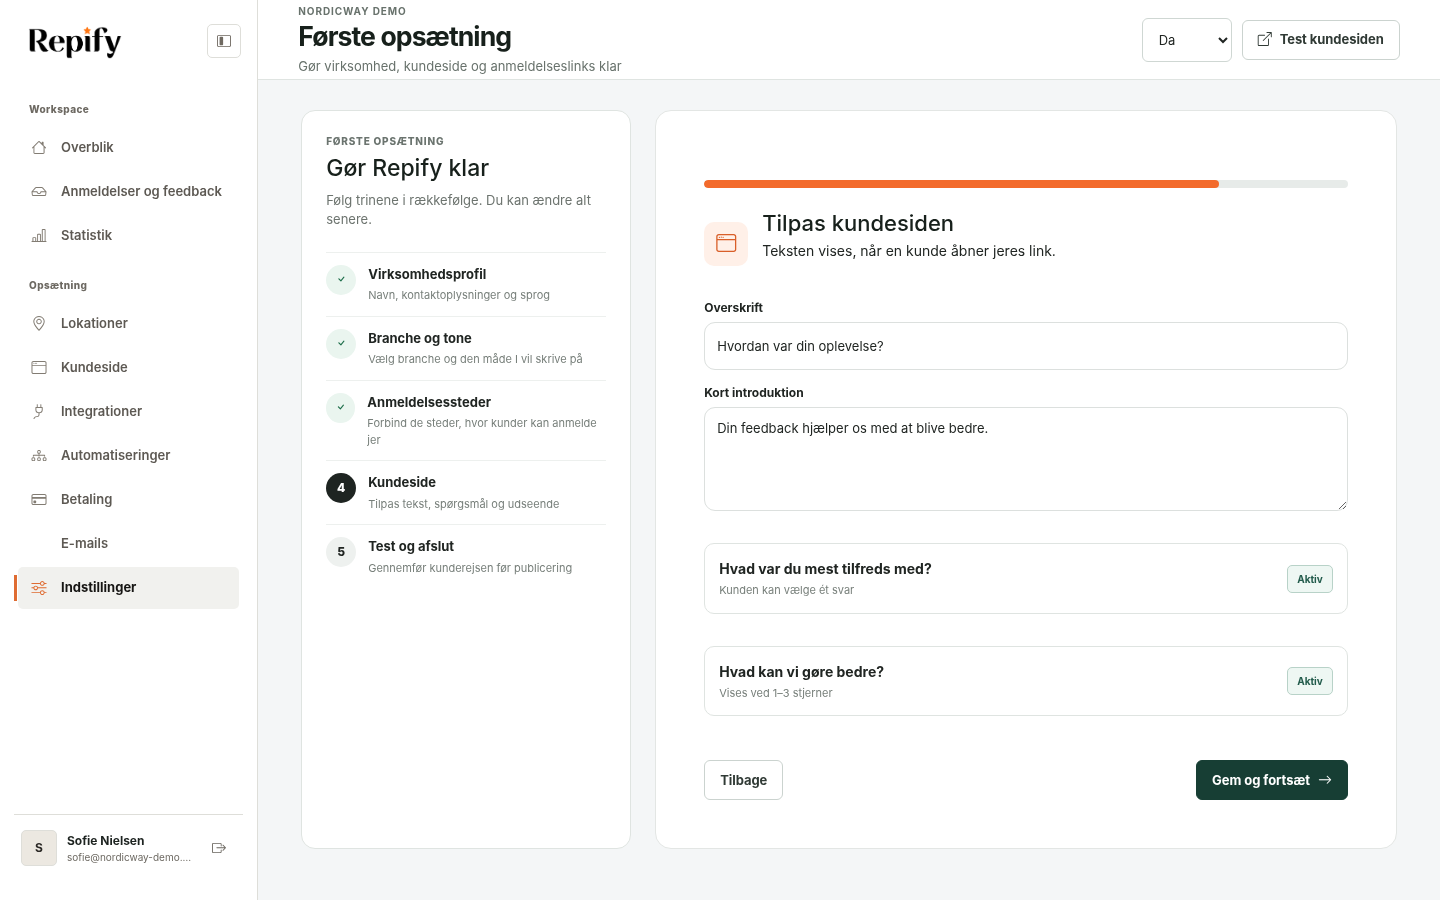
Task: Open Overblik in the sidebar
Action: coord(128,147)
